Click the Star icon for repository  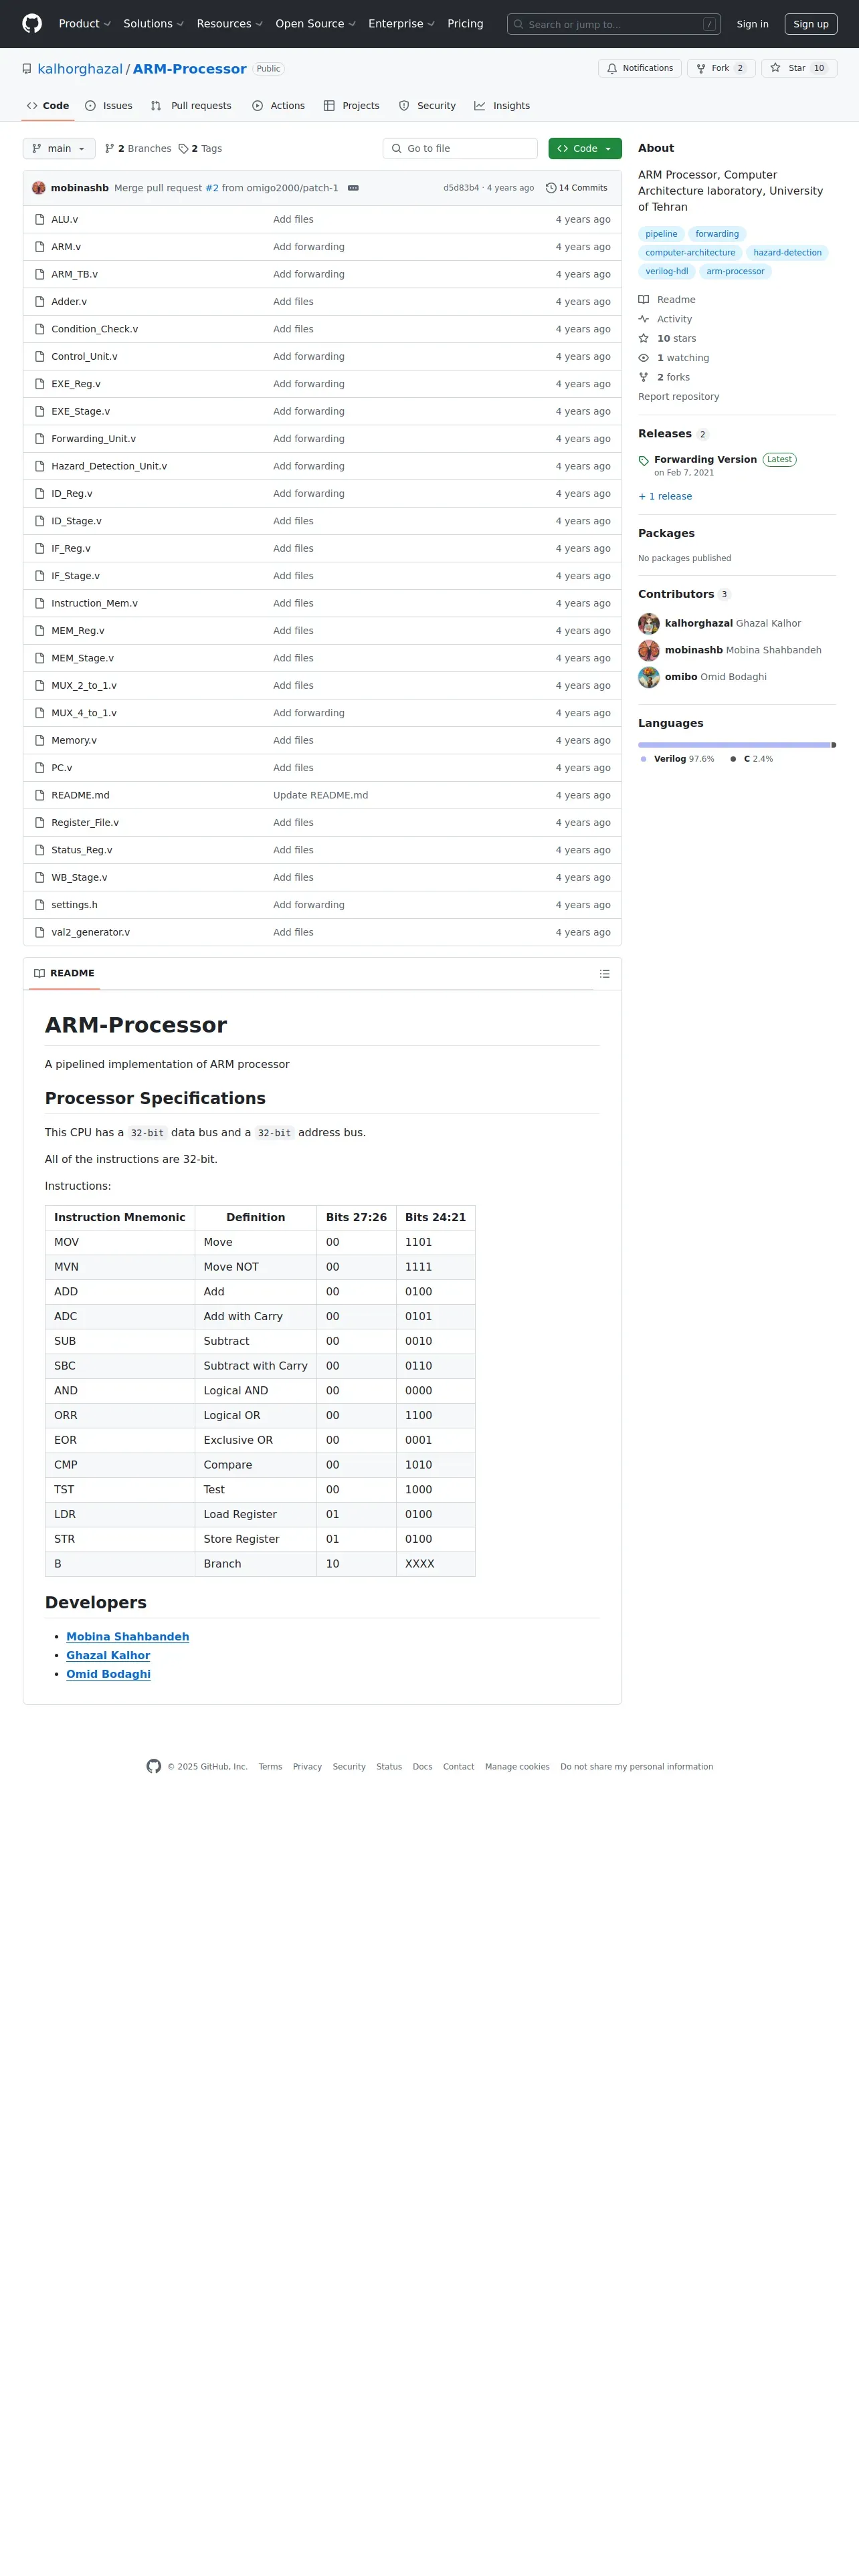point(775,68)
